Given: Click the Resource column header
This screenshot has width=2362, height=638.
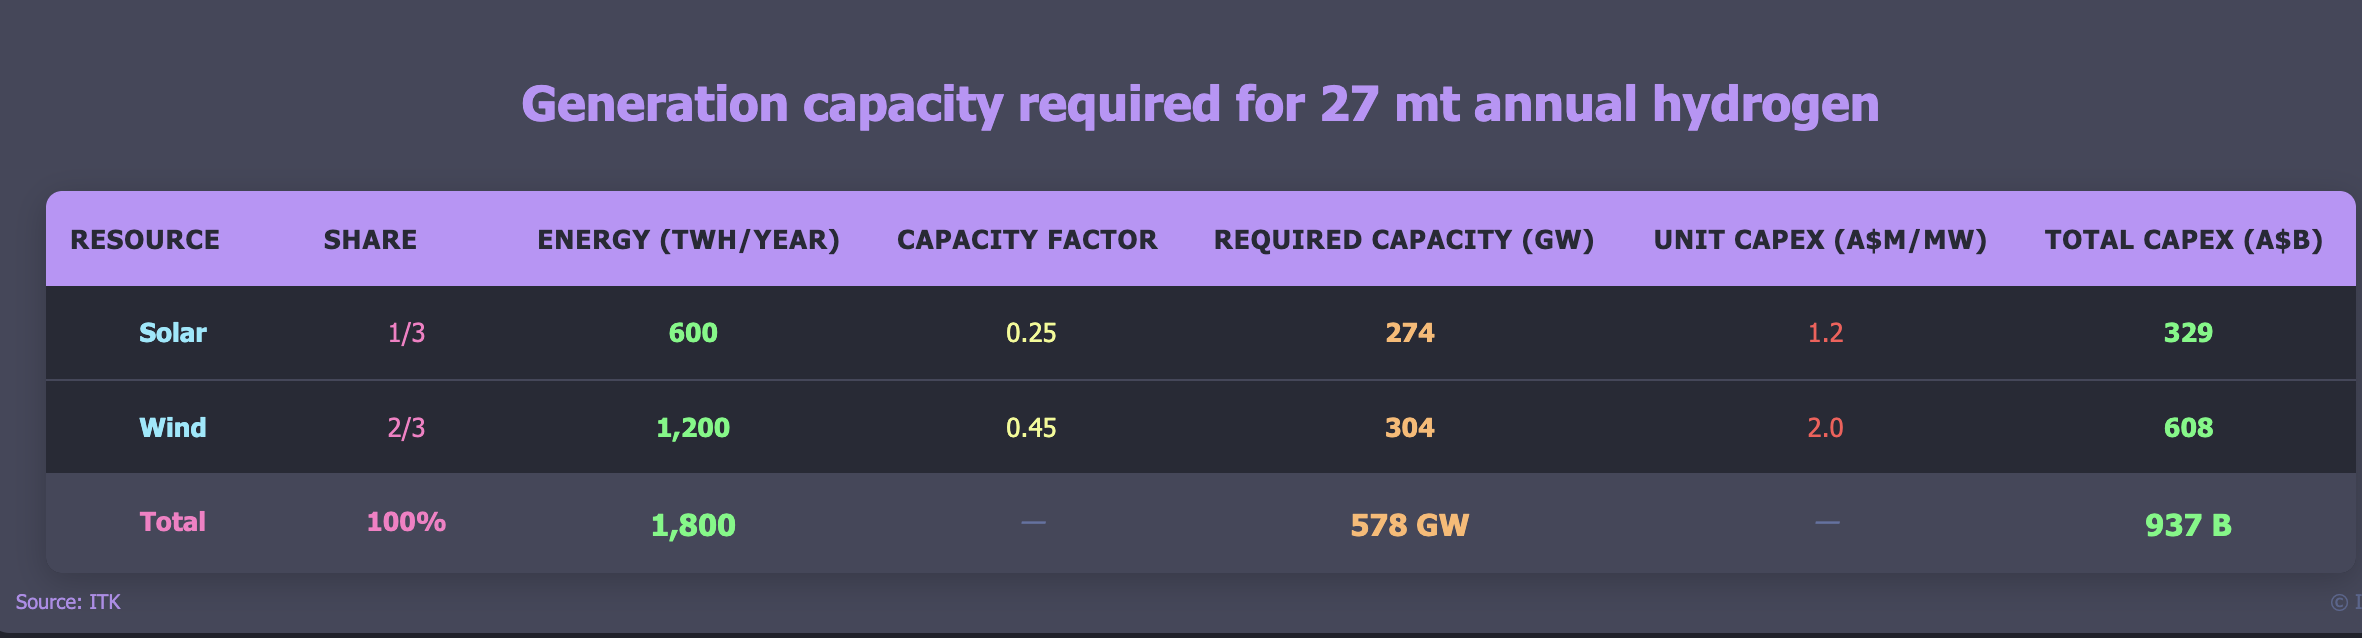Looking at the screenshot, I should (145, 240).
